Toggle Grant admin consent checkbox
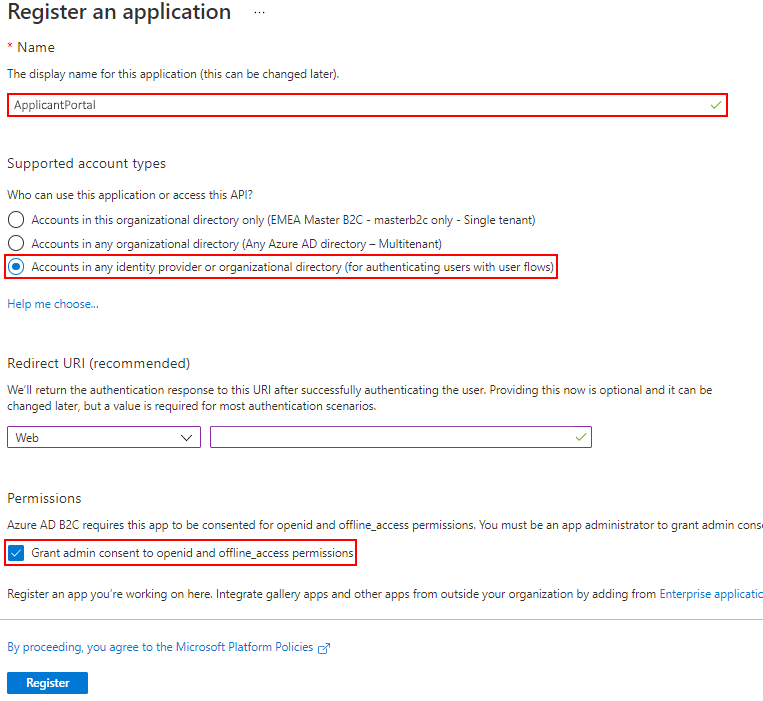763x701 pixels. point(16,553)
